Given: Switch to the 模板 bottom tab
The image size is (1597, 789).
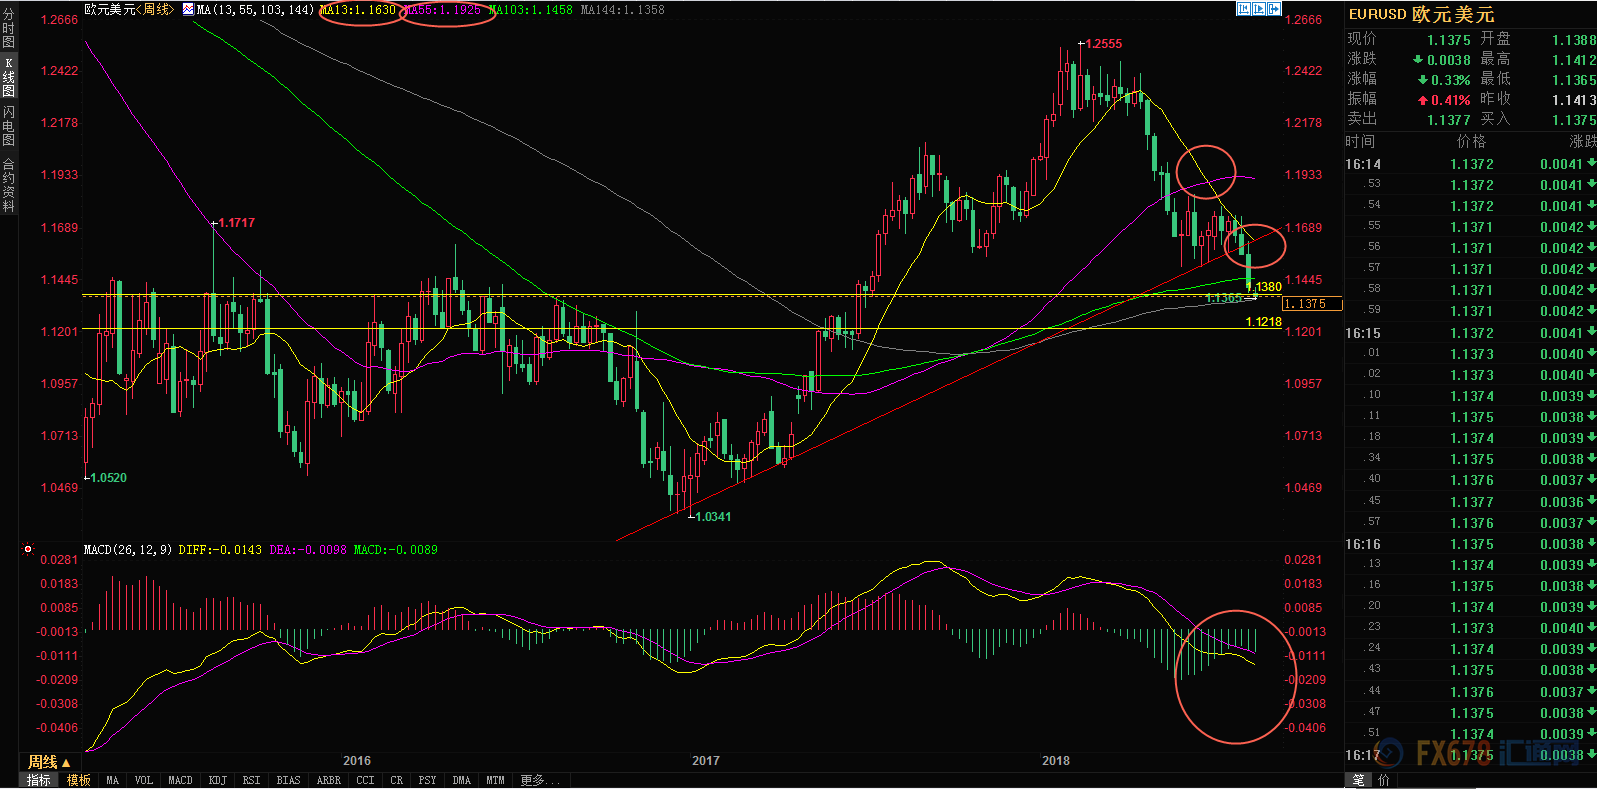Looking at the screenshot, I should pyautogui.click(x=79, y=780).
